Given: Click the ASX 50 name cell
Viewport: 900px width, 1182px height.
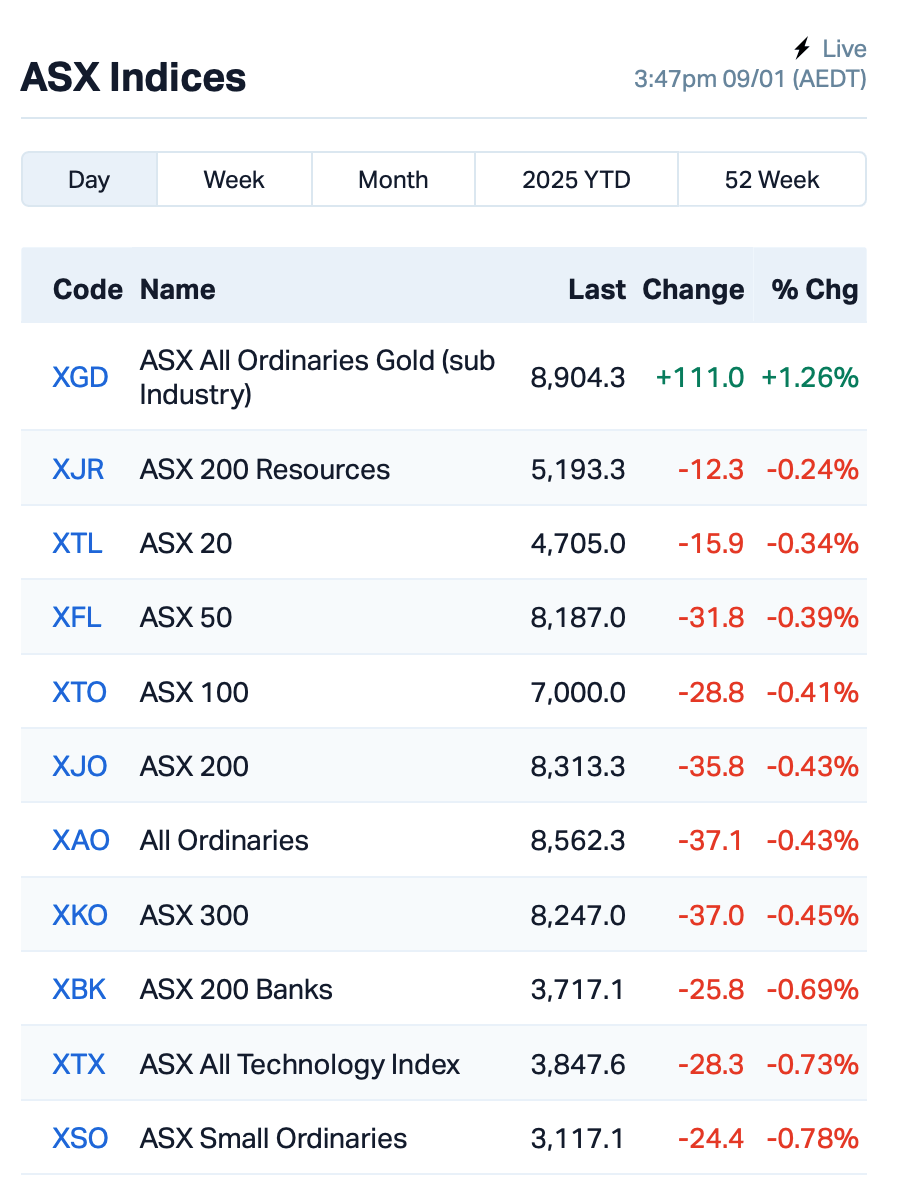Looking at the screenshot, I should click(x=186, y=617).
